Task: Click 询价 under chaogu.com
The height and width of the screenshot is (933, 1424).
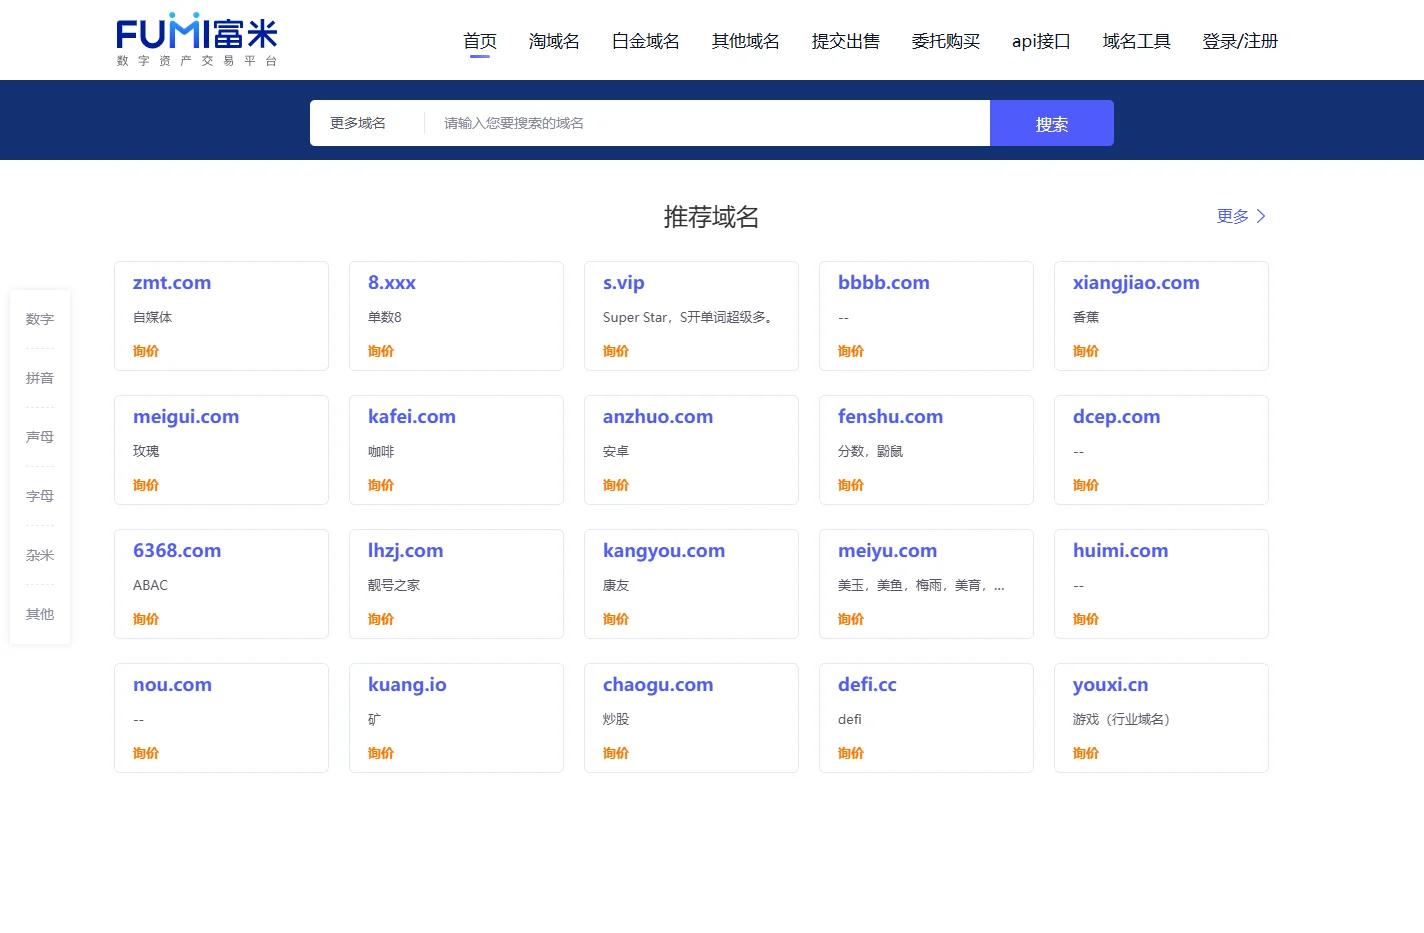Action: tap(616, 753)
